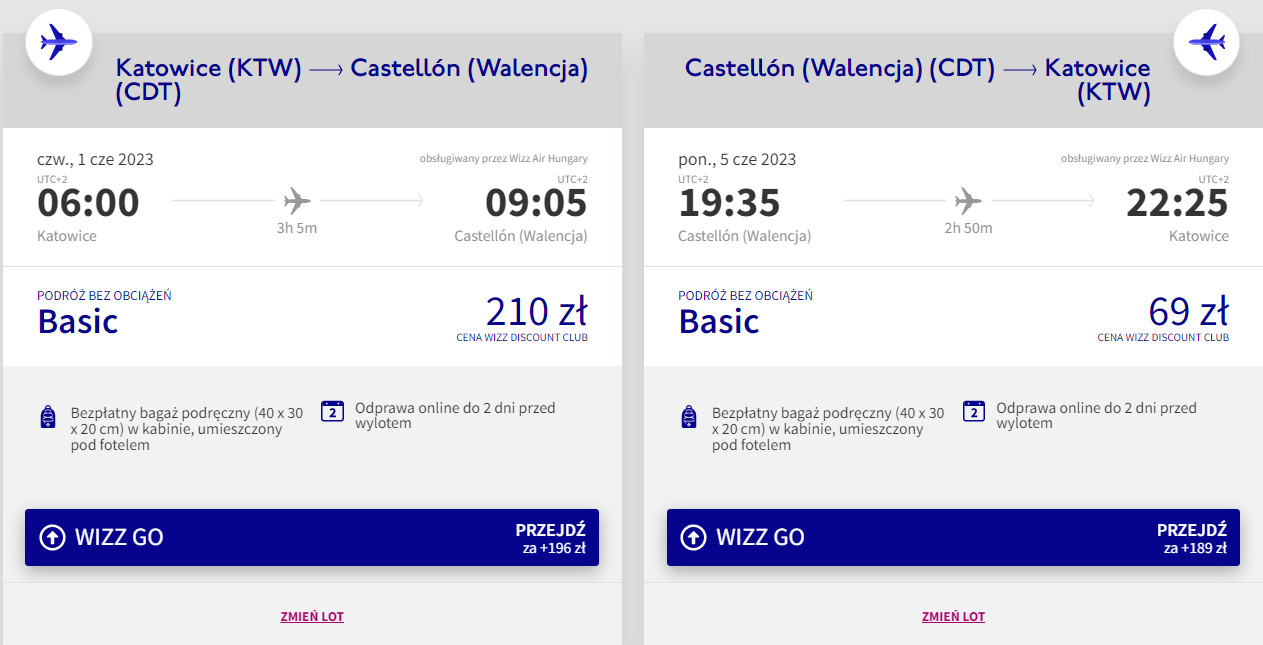
Task: Click the 22:25 arrival time in Katowice
Action: (x=1177, y=203)
